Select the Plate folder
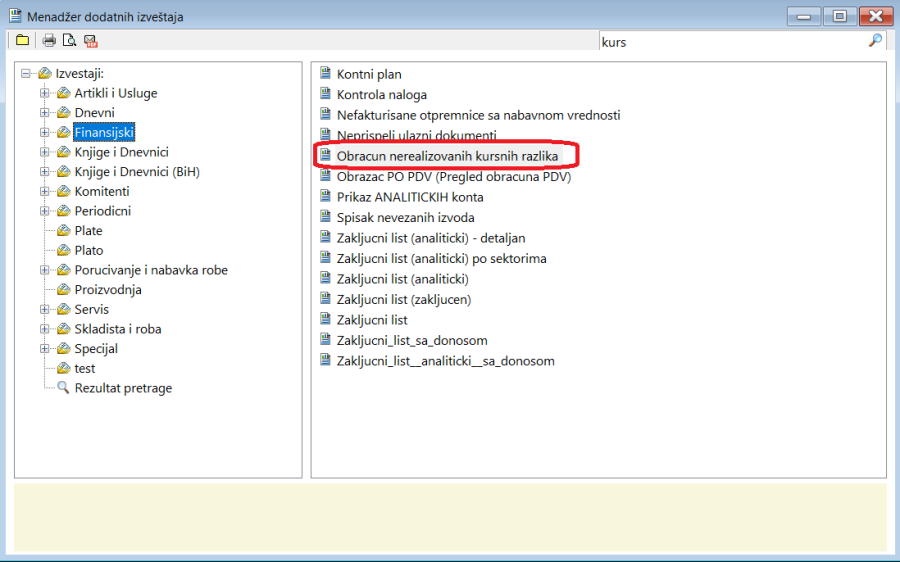 [x=88, y=231]
